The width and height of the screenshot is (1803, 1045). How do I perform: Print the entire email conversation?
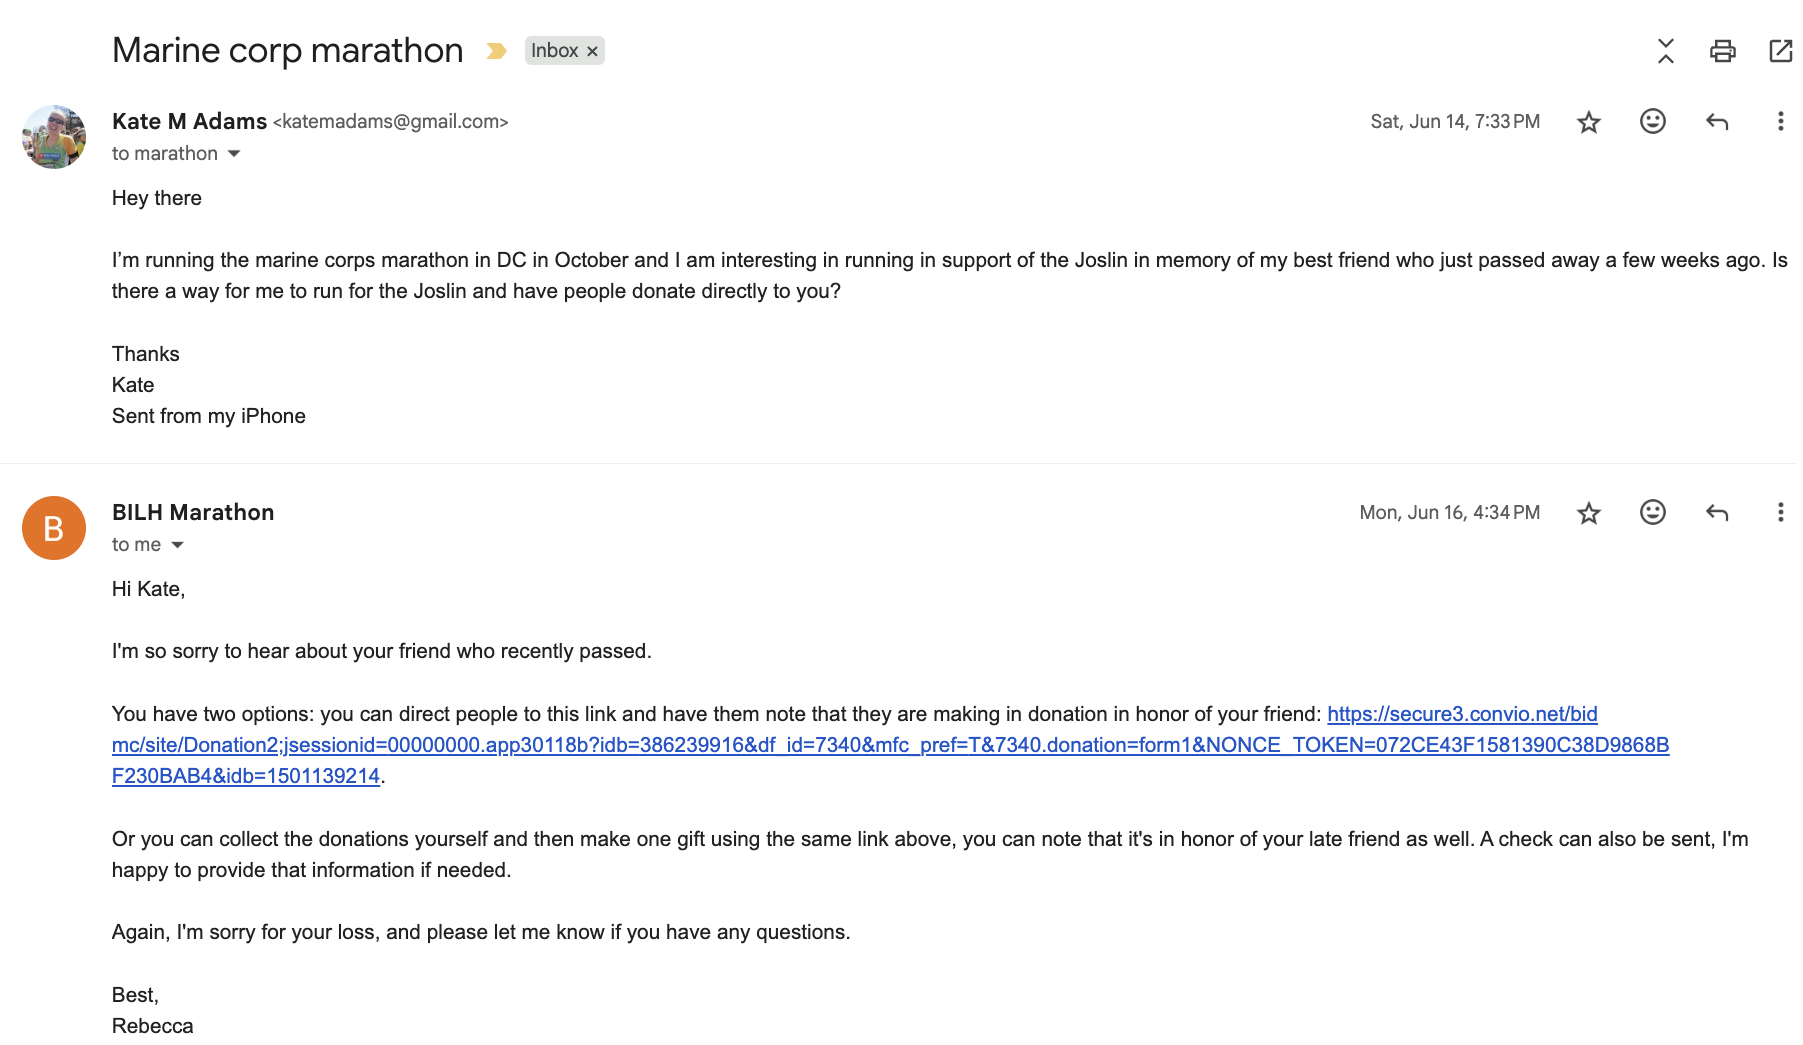(x=1722, y=51)
